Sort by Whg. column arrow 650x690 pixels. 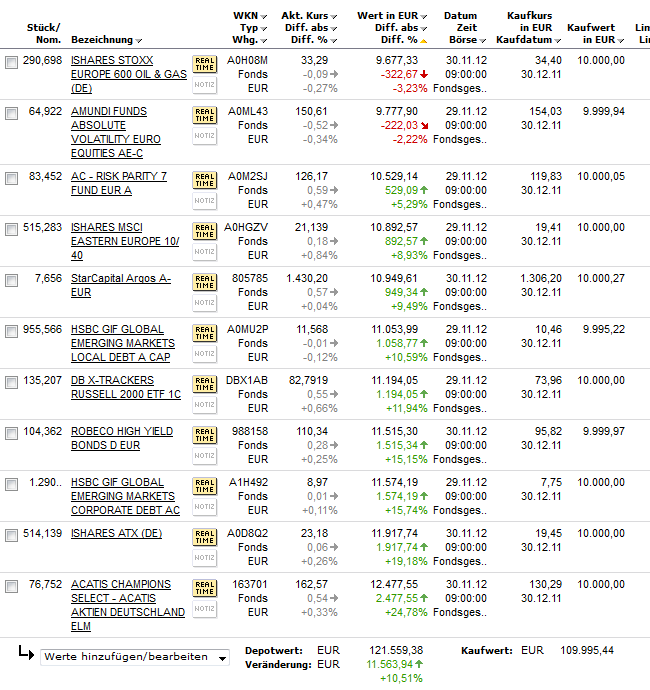click(x=264, y=41)
